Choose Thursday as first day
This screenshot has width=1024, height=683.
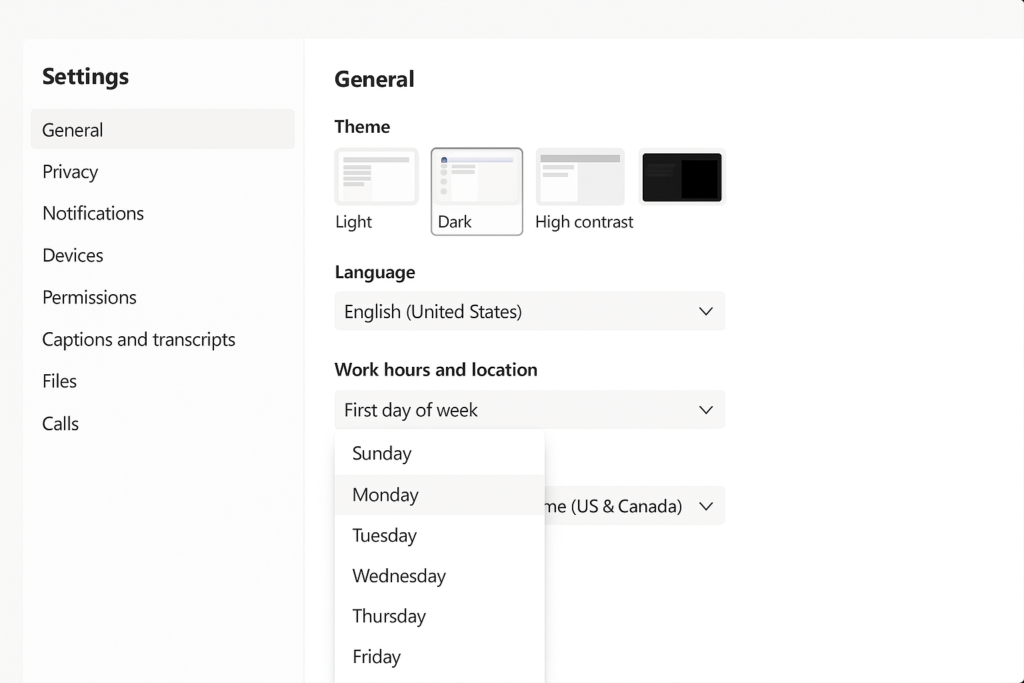[x=440, y=616]
